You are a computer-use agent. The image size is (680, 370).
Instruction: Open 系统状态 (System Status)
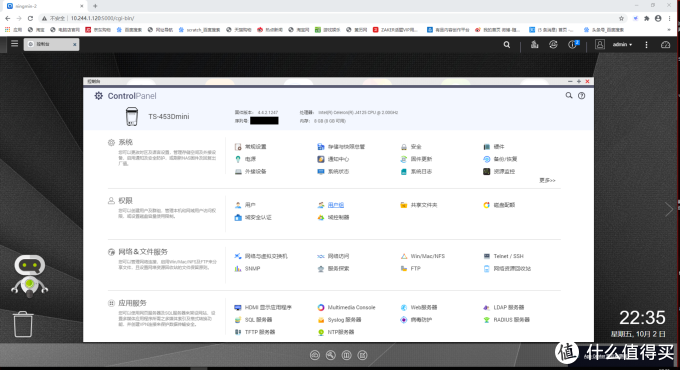(333, 171)
